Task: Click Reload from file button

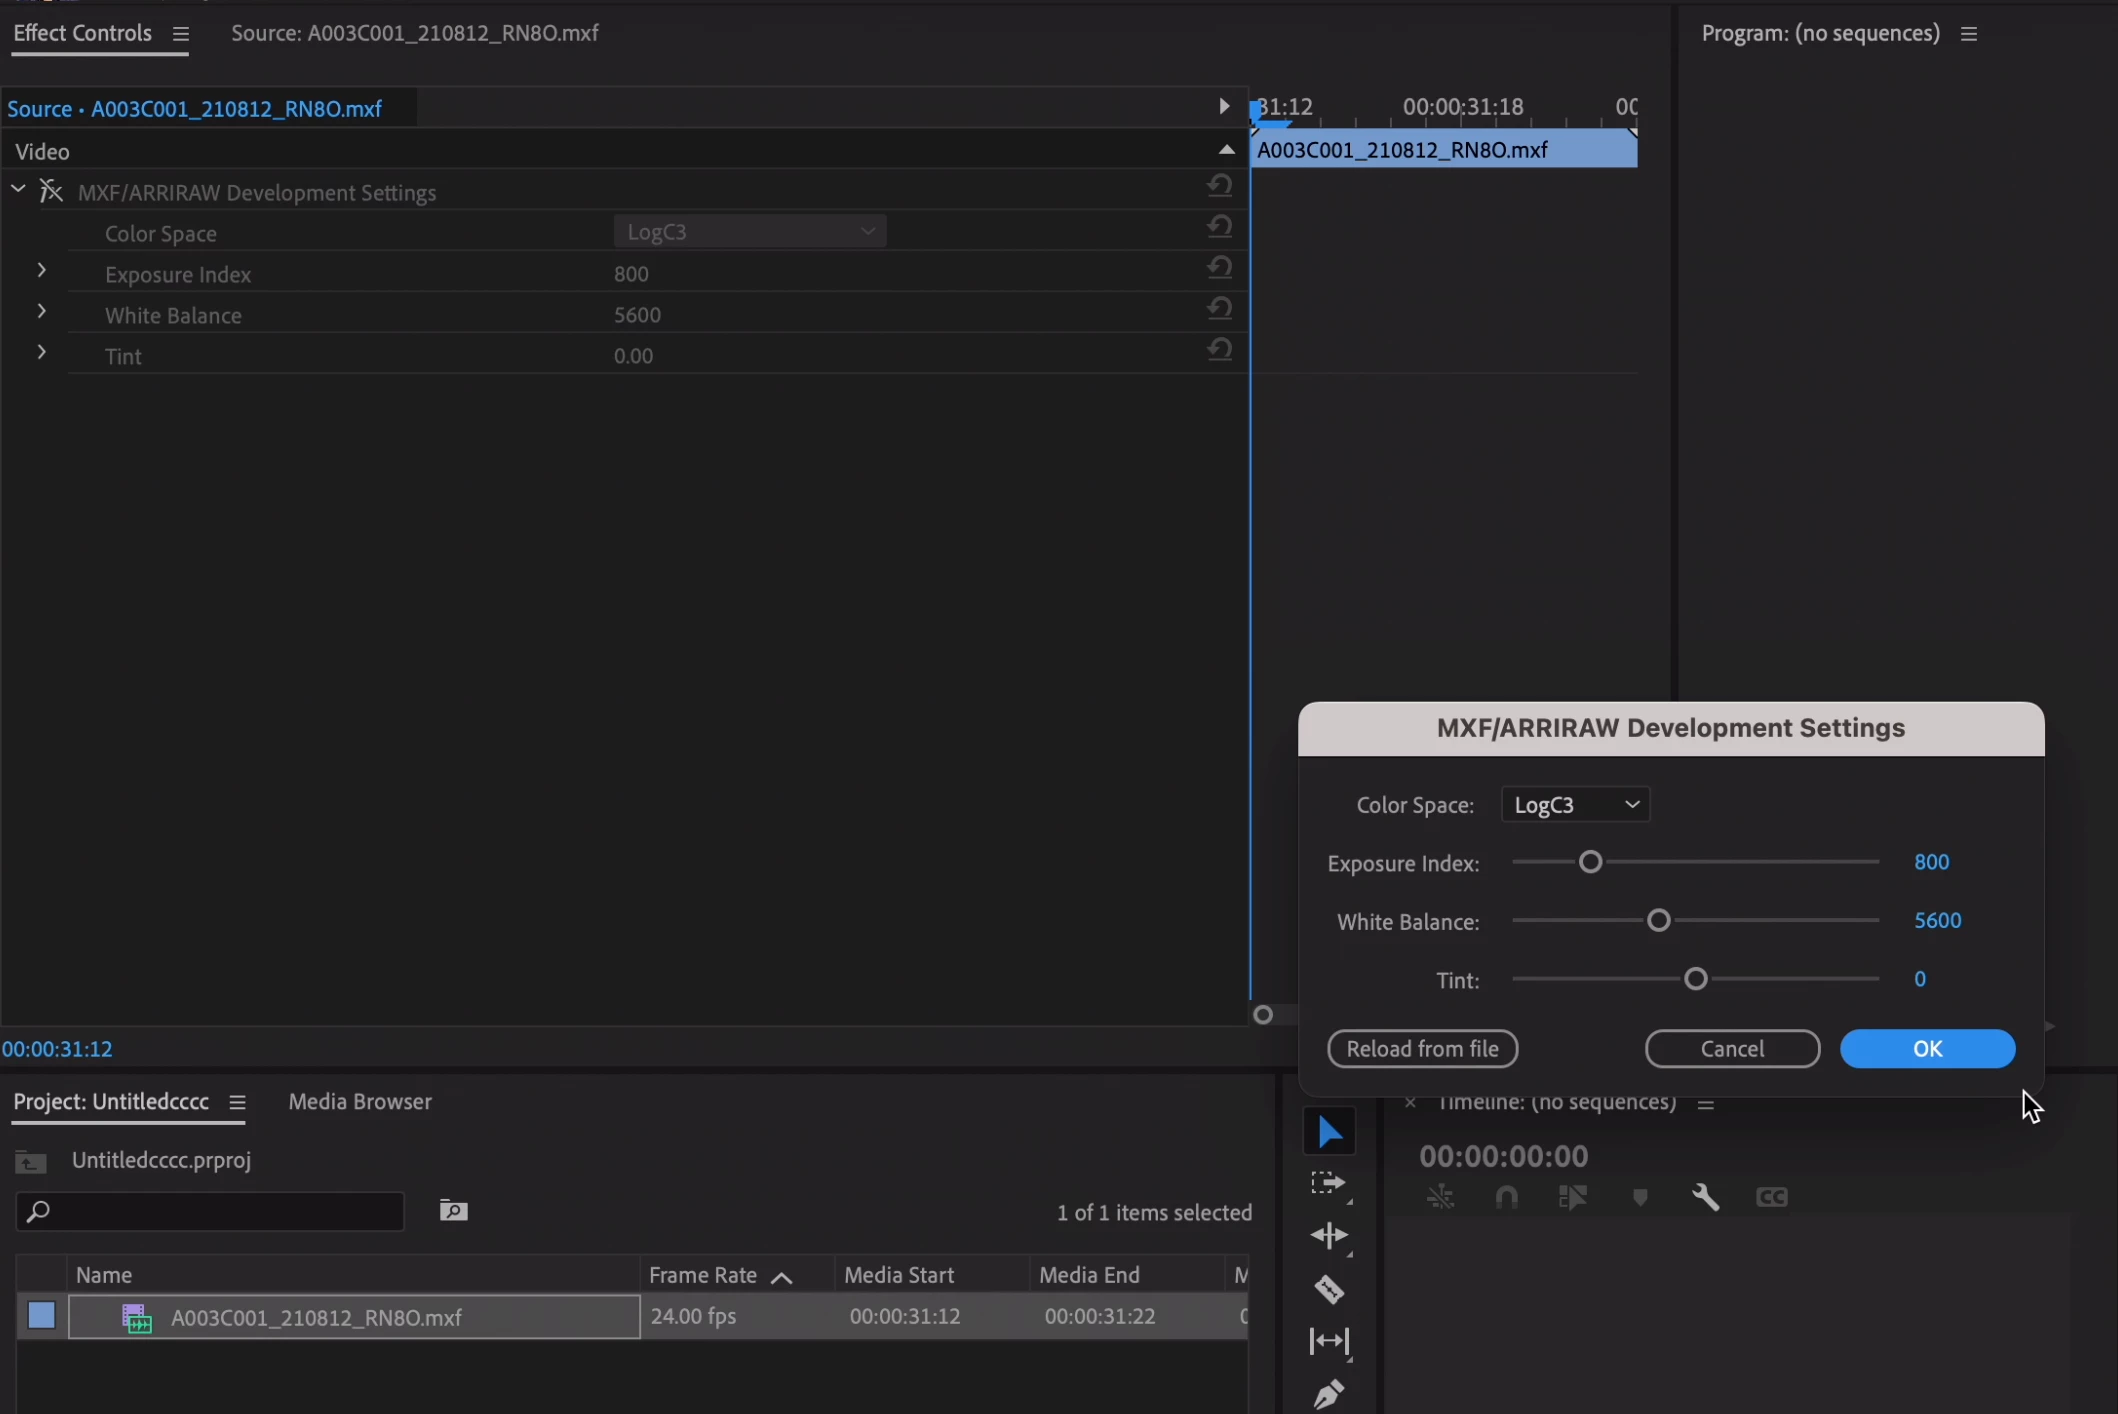Action: click(1422, 1048)
